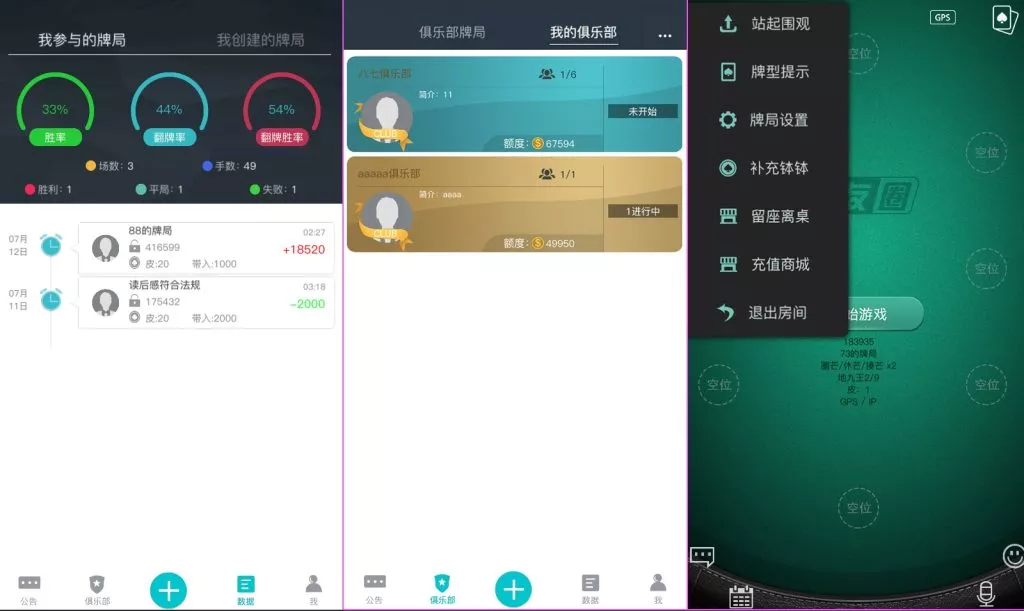Tap the teal plus button in middle nav
Viewport: 1024px width, 611px height.
pos(513,589)
